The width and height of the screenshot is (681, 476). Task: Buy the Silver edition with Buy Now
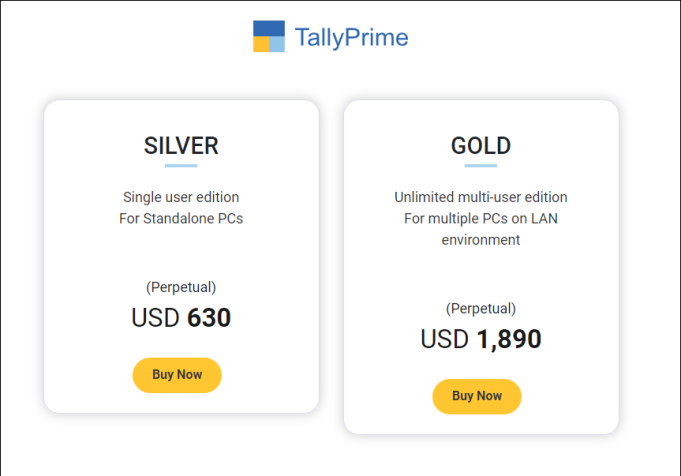(x=177, y=375)
